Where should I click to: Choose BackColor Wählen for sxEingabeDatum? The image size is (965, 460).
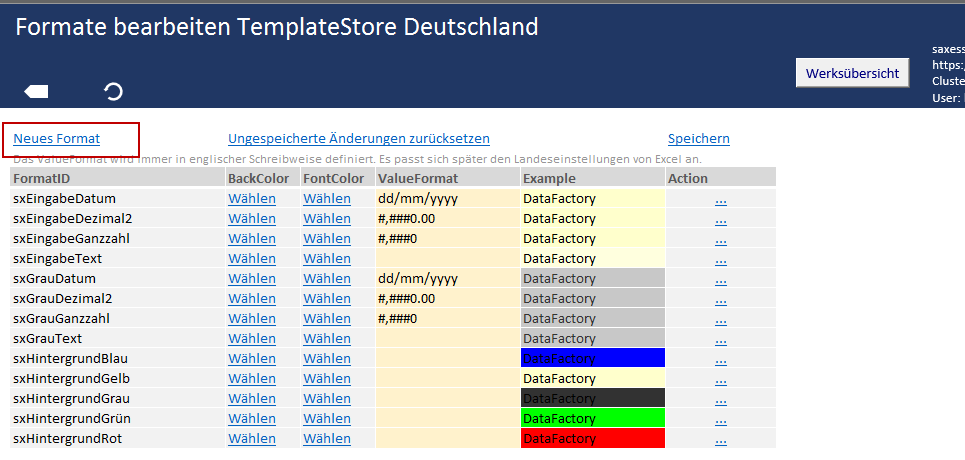point(252,198)
